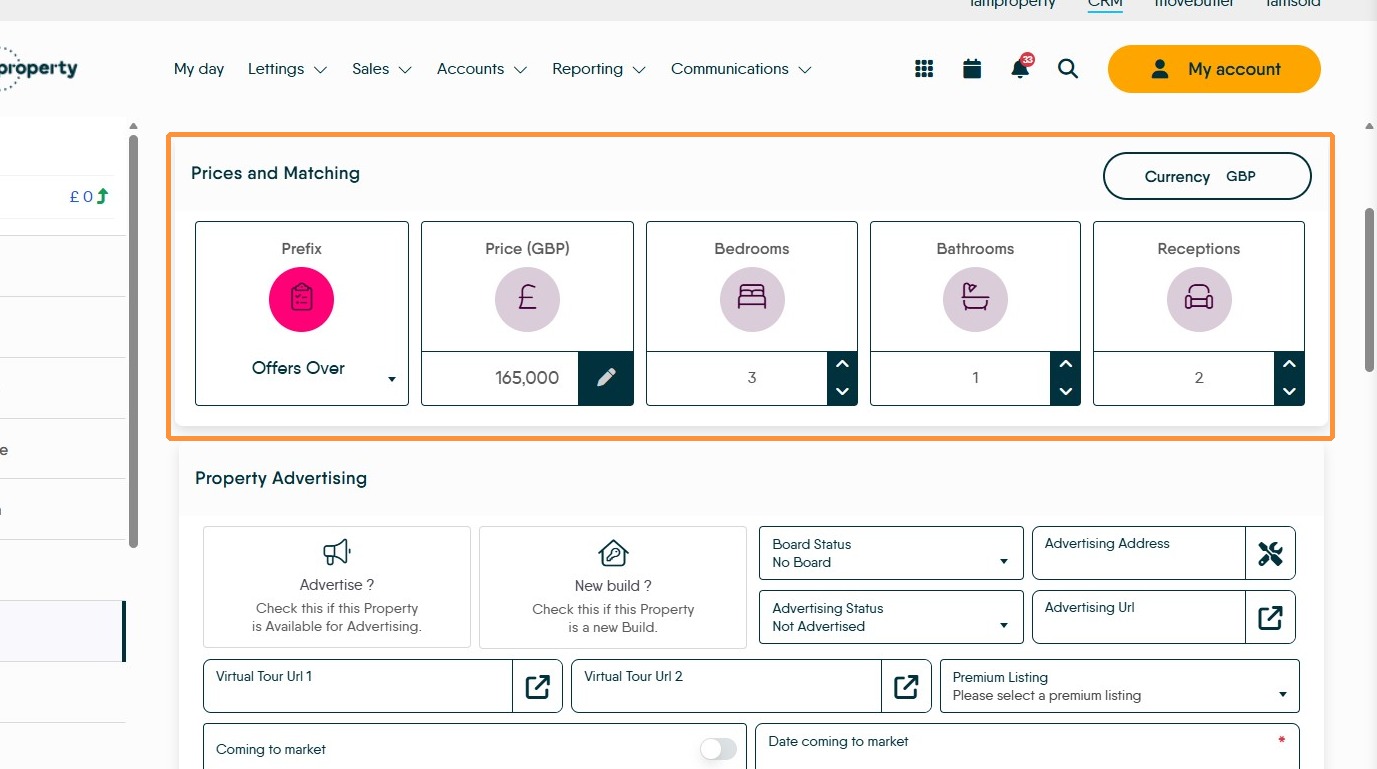
Task: Click the pink Prefix clipboard icon
Action: tap(301, 299)
